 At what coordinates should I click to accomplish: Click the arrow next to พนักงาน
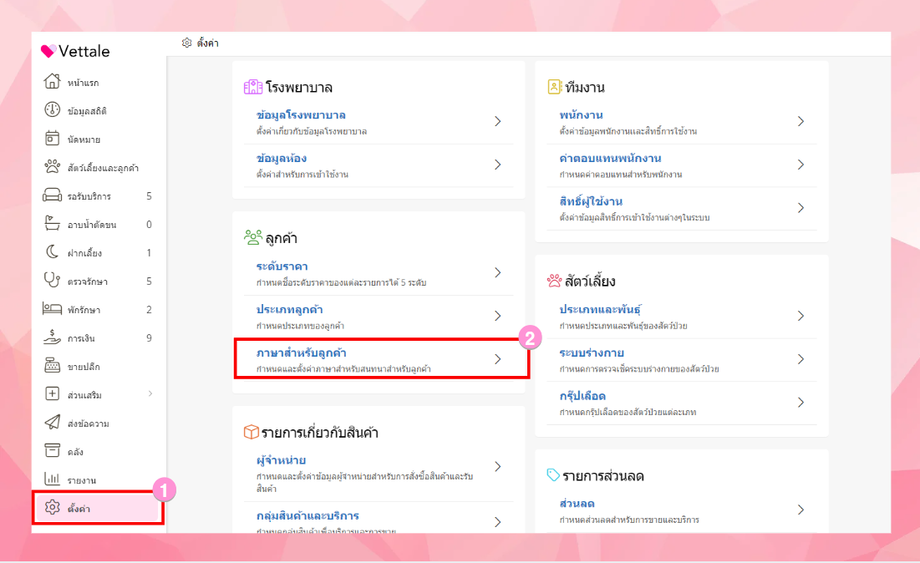tap(801, 121)
